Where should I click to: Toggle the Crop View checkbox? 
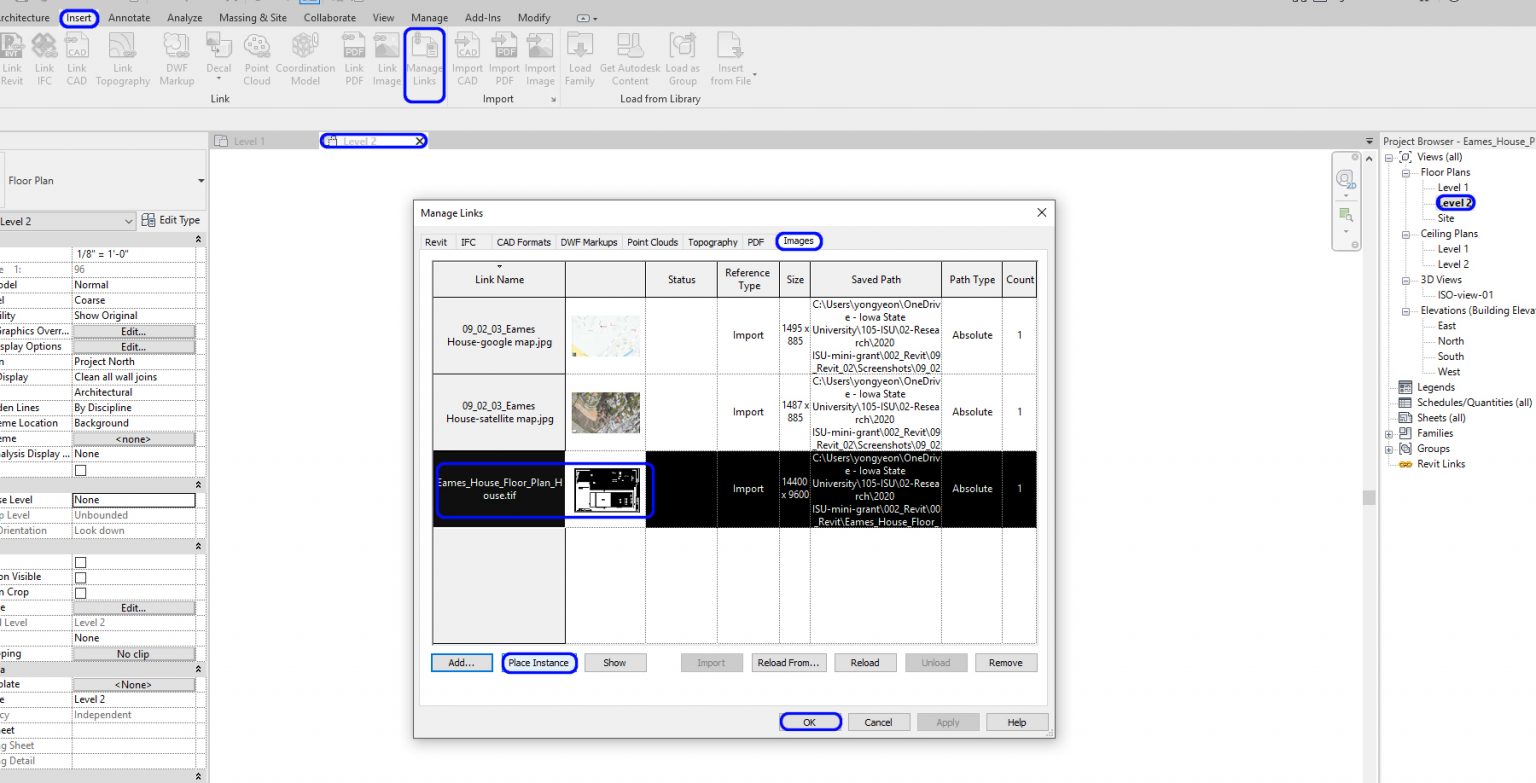pos(81,560)
